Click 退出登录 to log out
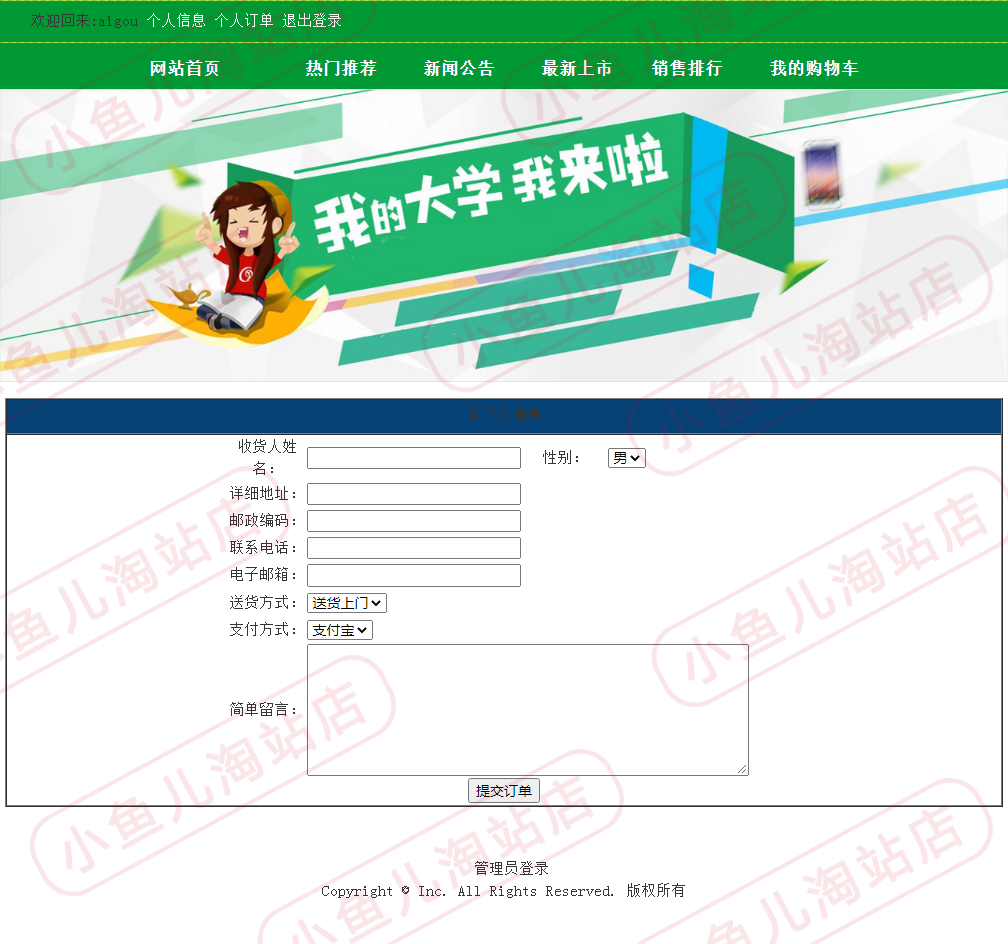The image size is (1008, 944). click(312, 21)
